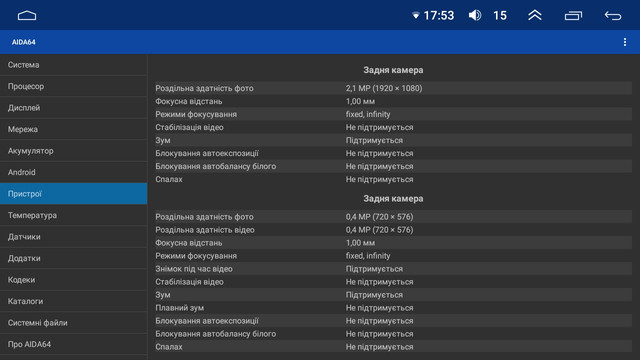Tap the AIDA64 app title
The width and height of the screenshot is (640, 360).
[23, 42]
